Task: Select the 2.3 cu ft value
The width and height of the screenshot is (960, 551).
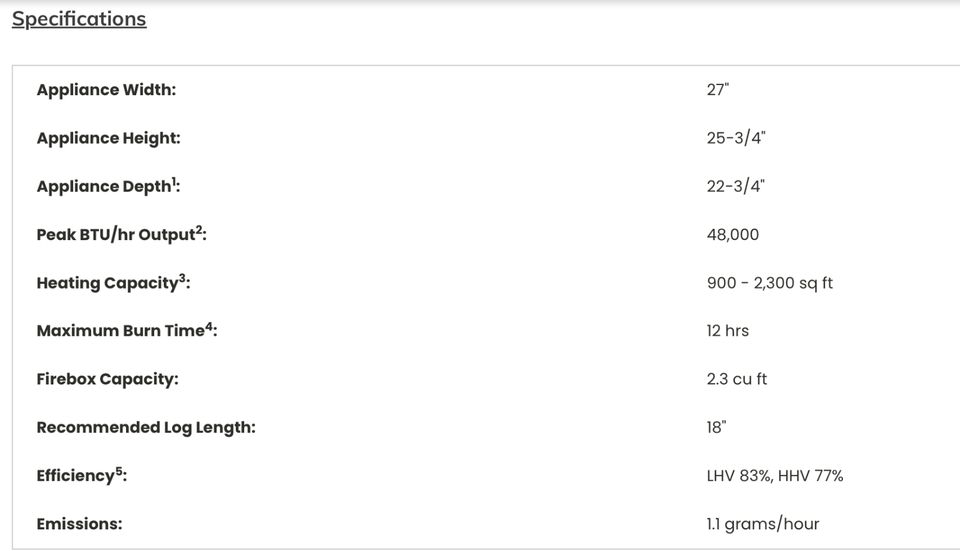Action: pos(736,379)
